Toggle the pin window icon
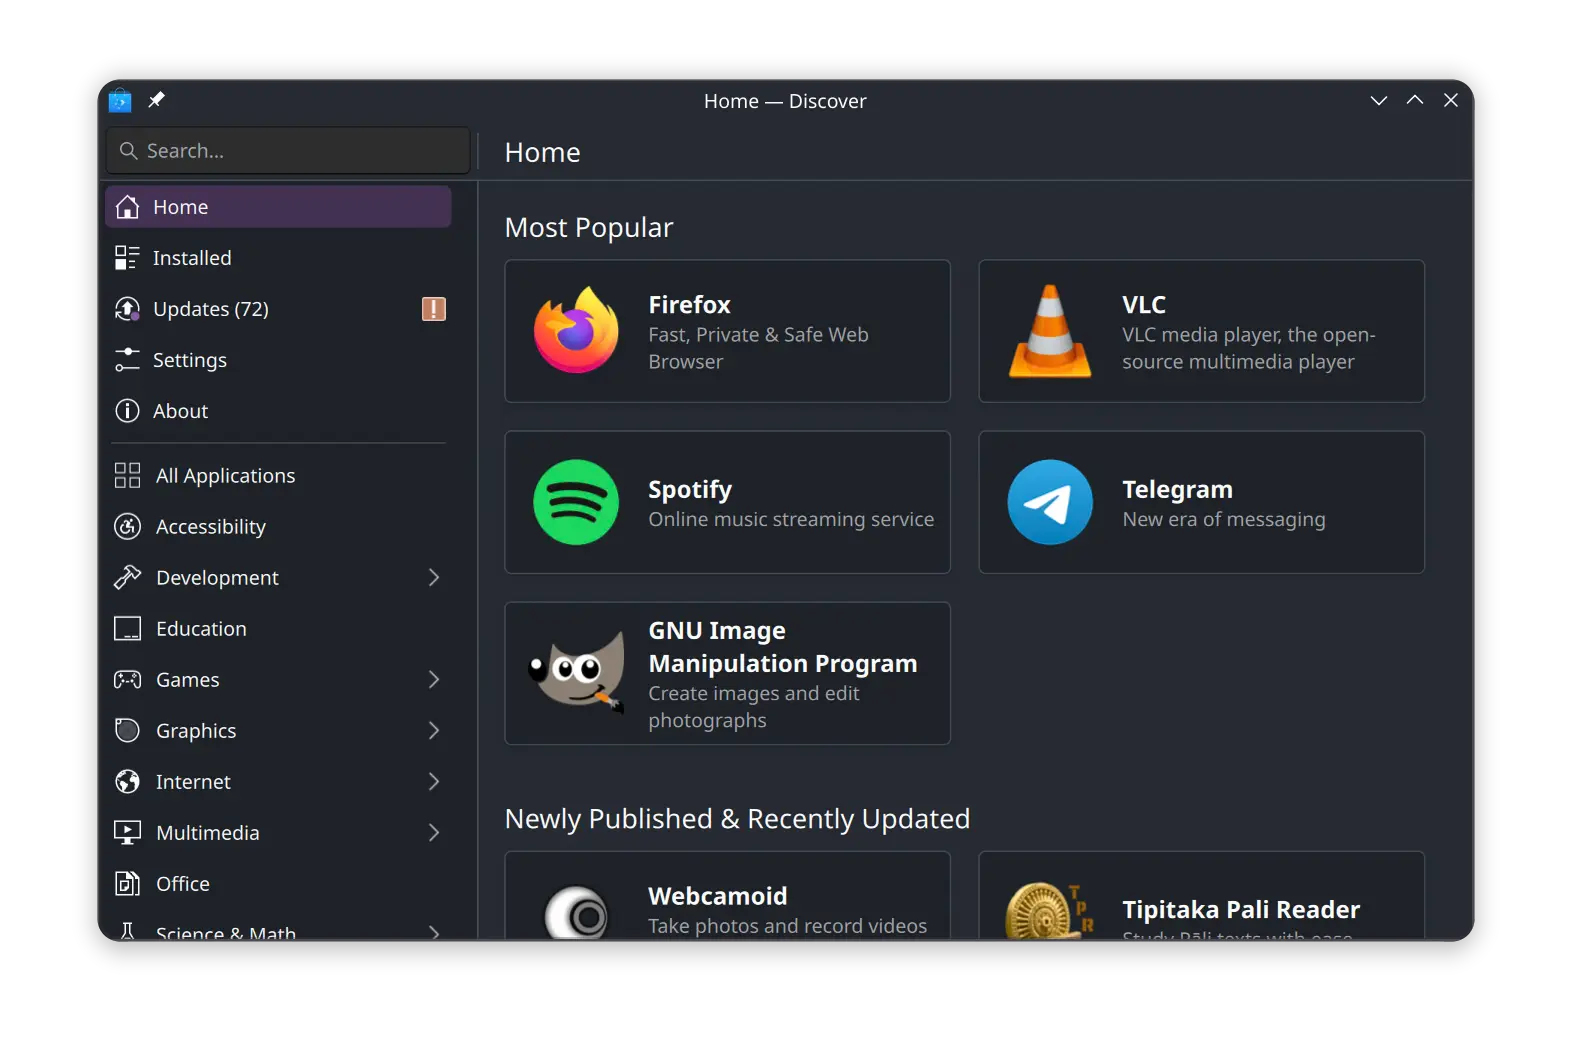 [156, 100]
